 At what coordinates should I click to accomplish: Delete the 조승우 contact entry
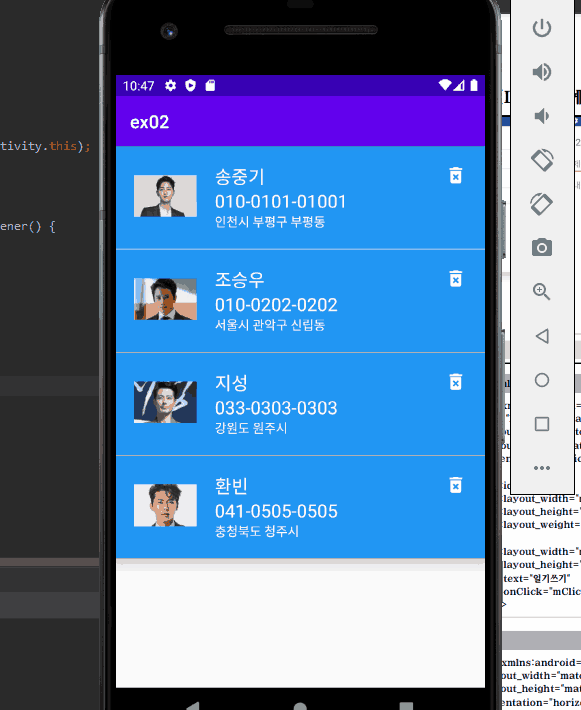click(x=456, y=279)
